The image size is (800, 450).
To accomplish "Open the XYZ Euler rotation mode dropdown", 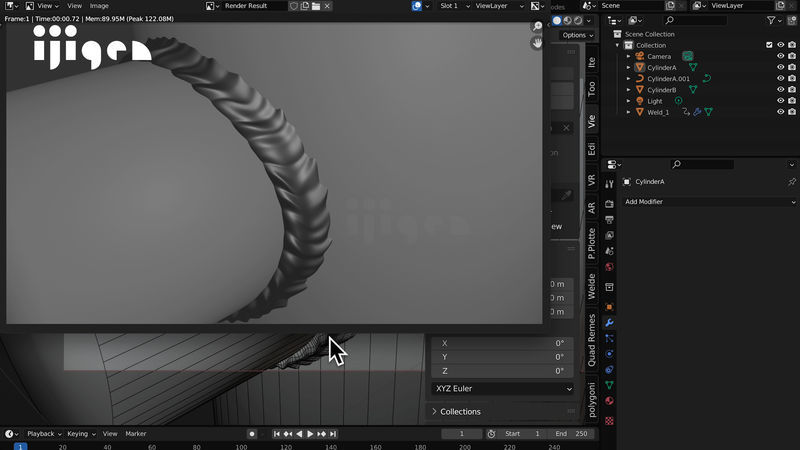I will click(x=503, y=389).
